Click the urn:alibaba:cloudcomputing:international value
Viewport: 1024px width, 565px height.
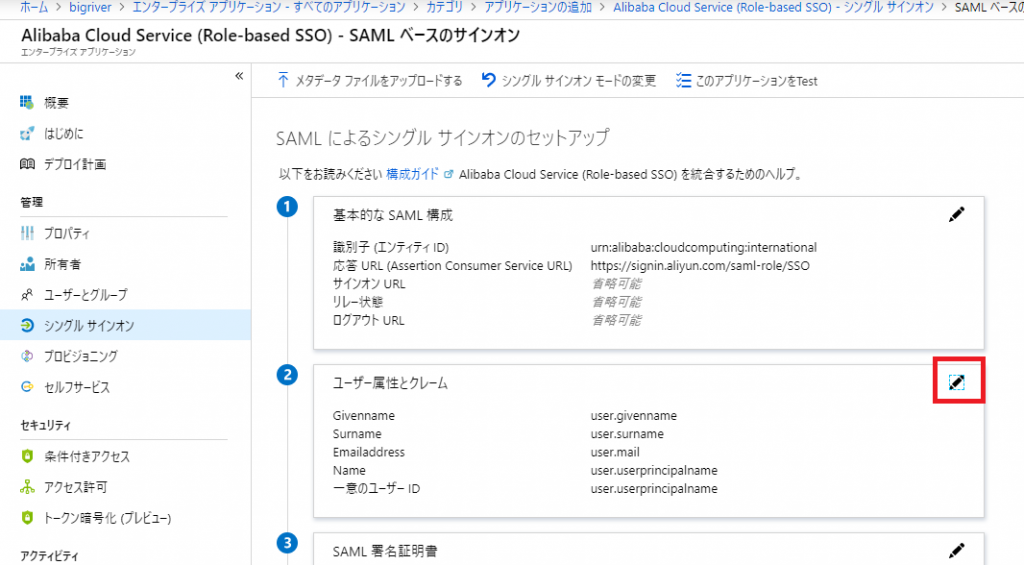[703, 248]
